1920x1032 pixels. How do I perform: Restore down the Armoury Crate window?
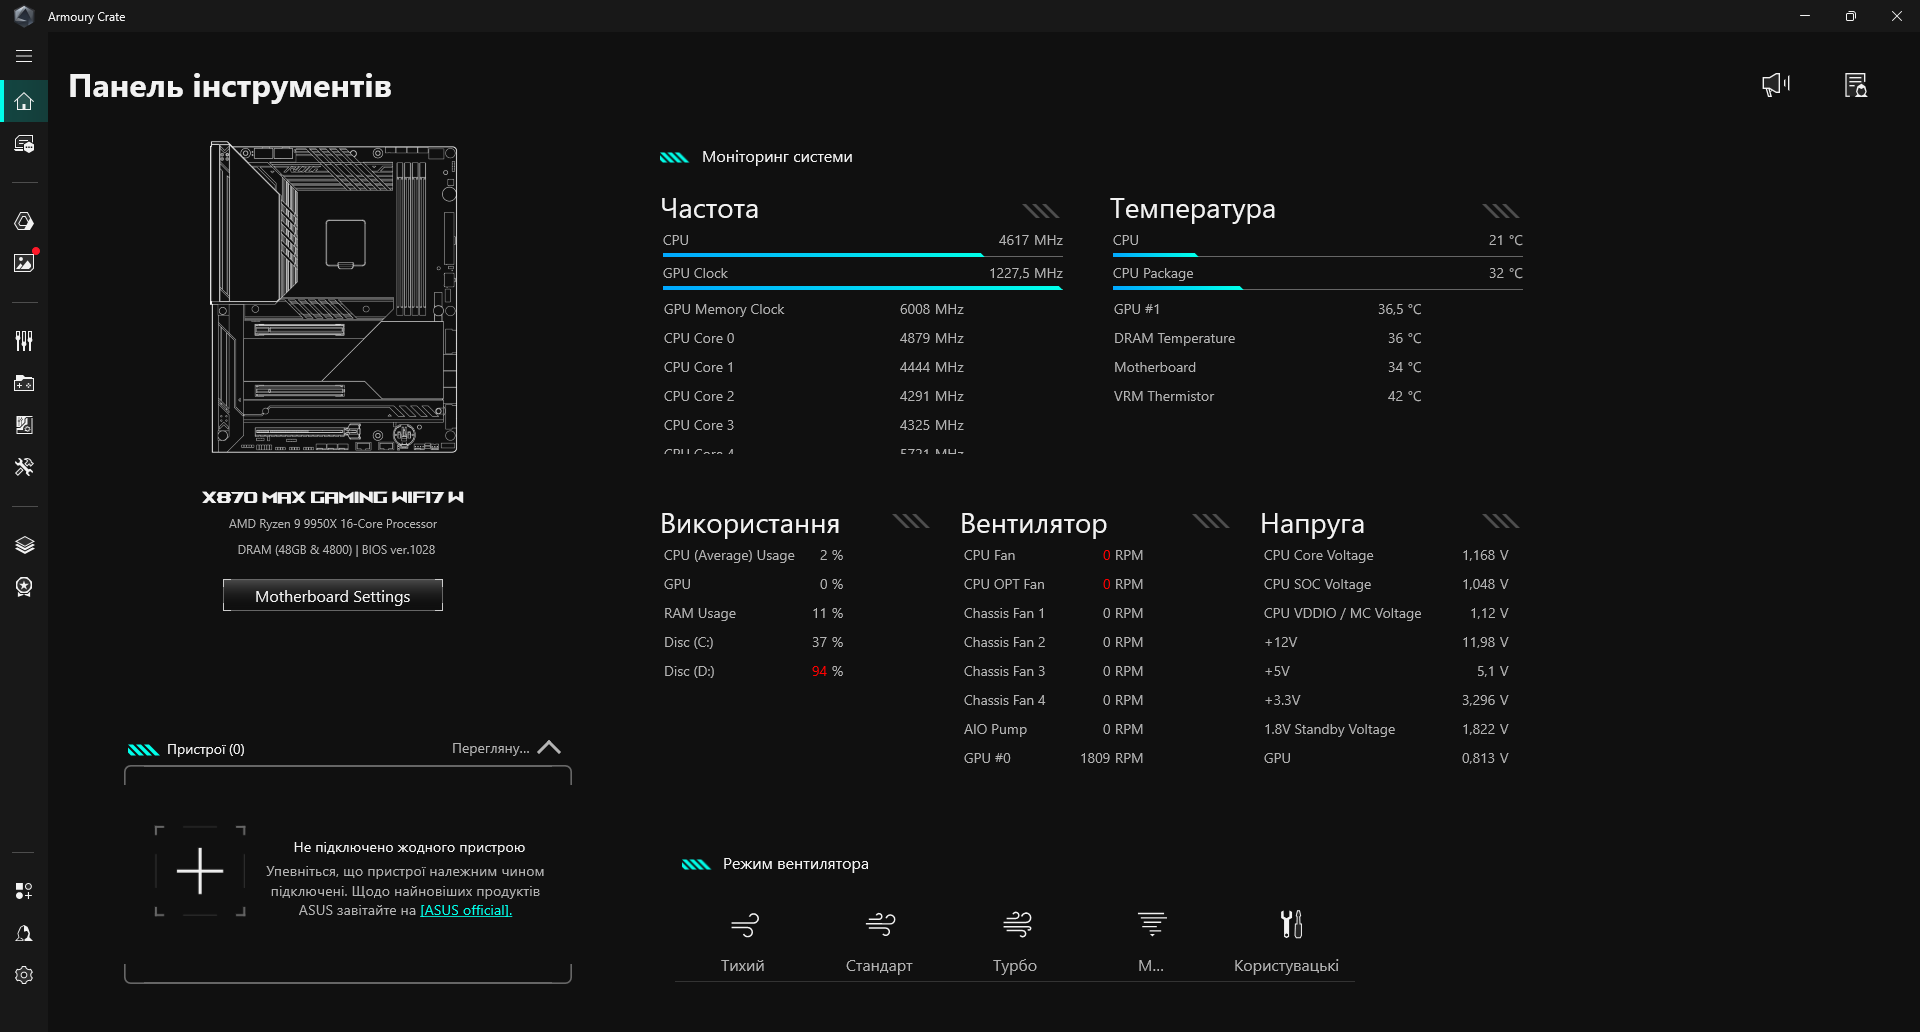point(1851,16)
